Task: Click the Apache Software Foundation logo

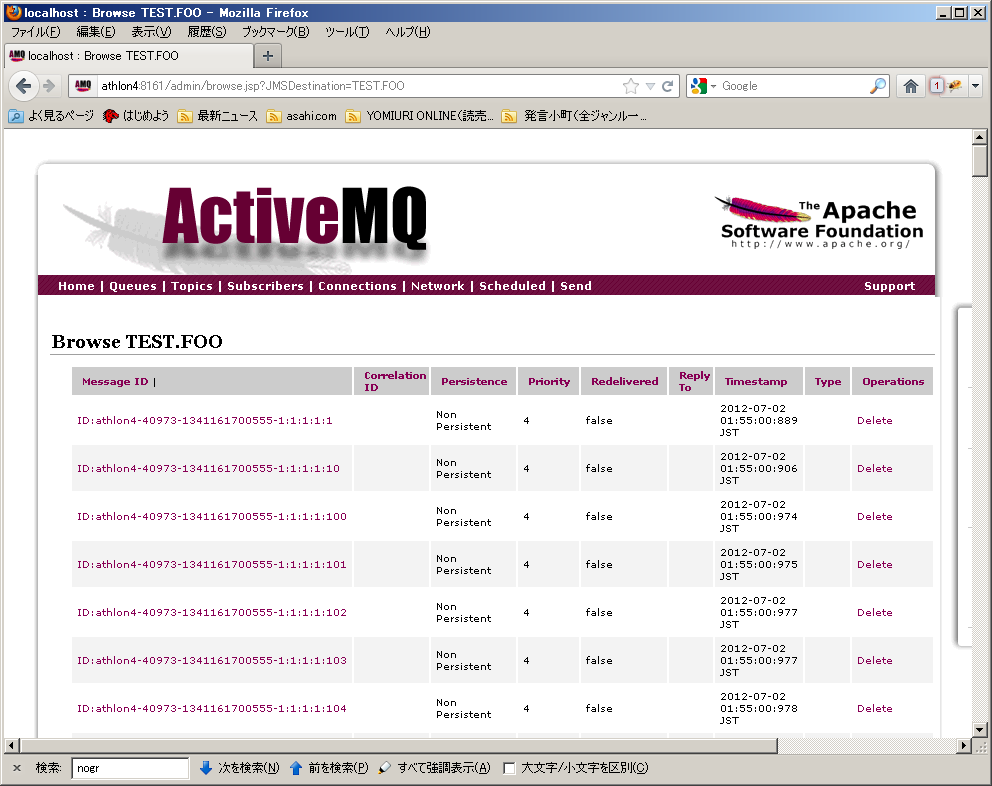Action: click(820, 221)
